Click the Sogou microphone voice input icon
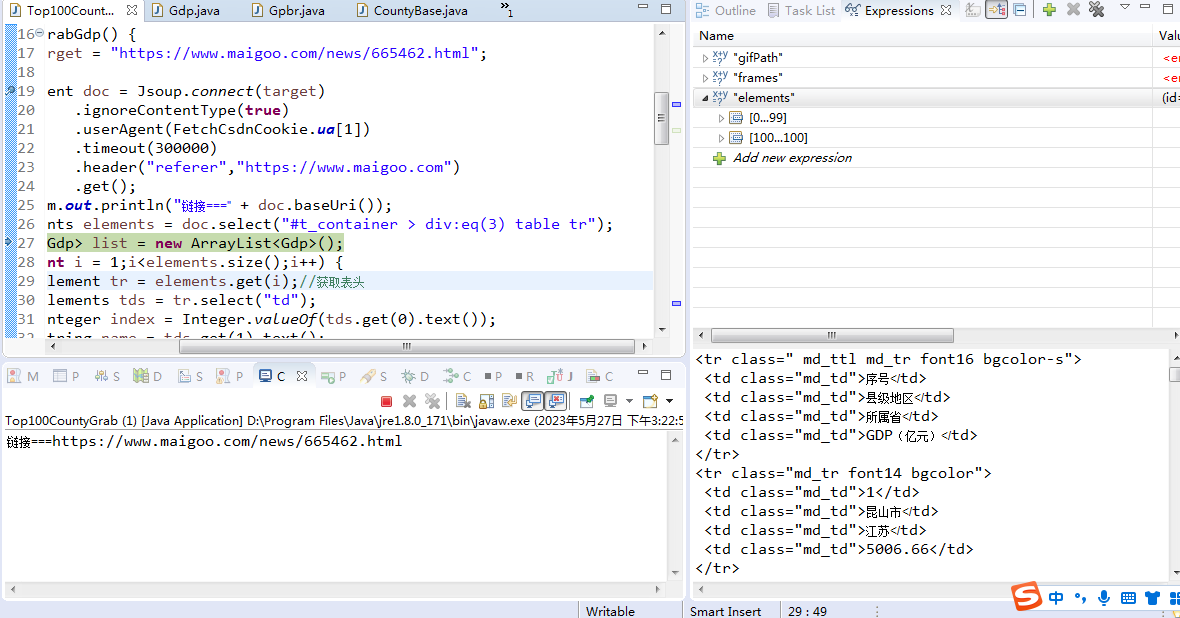The width and height of the screenshot is (1180, 618). (x=1104, y=598)
